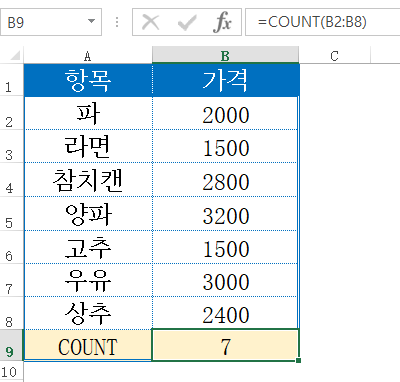Click cell containing 양파
This screenshot has width=400, height=382.
coord(88,214)
